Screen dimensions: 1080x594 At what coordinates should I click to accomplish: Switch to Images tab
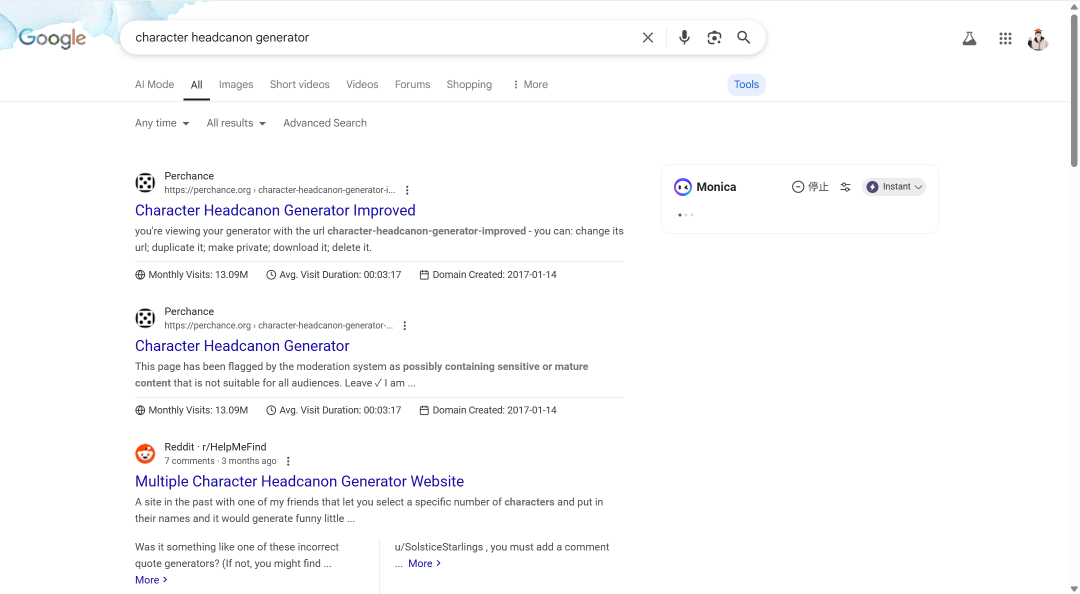236,85
